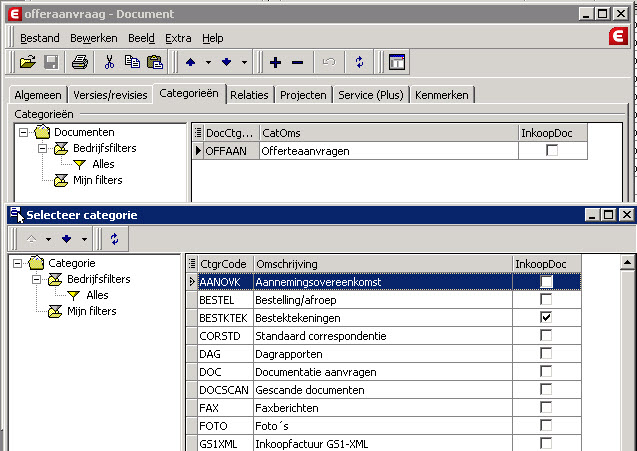637x451 pixels.
Task: Click the Undo toolbar icon
Action: coord(329,62)
